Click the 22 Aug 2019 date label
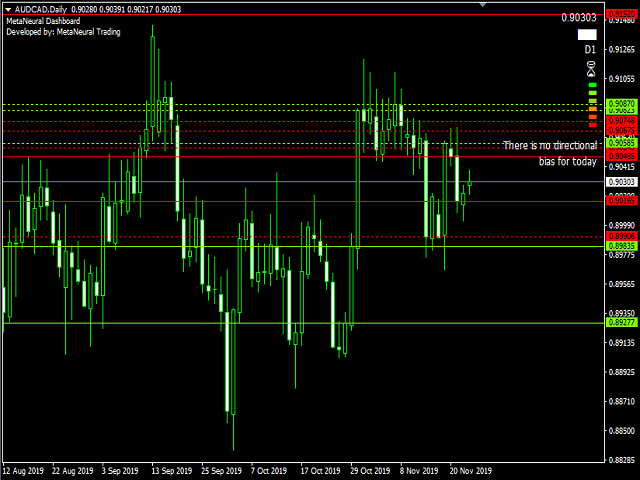 [x=73, y=471]
